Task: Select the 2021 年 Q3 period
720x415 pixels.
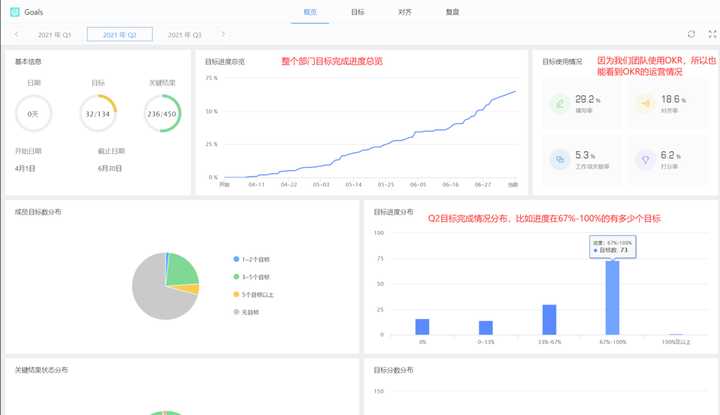Action: pyautogui.click(x=185, y=35)
